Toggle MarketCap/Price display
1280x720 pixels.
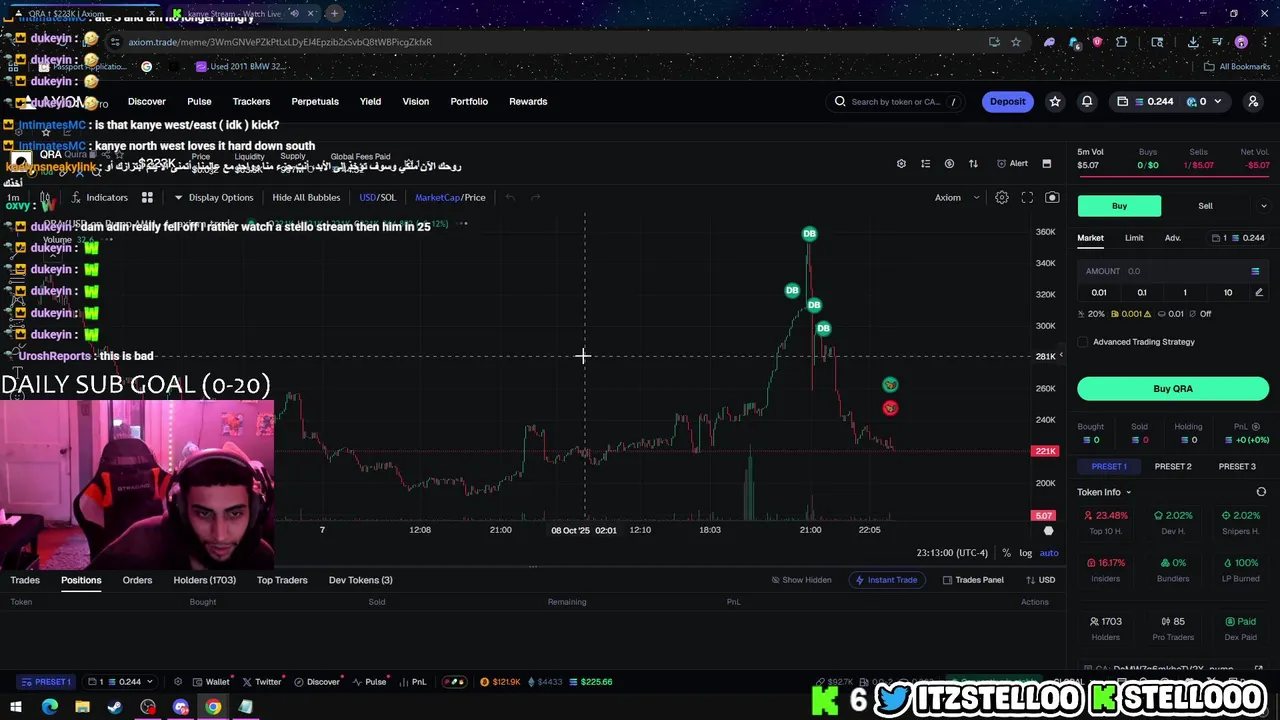(x=450, y=197)
